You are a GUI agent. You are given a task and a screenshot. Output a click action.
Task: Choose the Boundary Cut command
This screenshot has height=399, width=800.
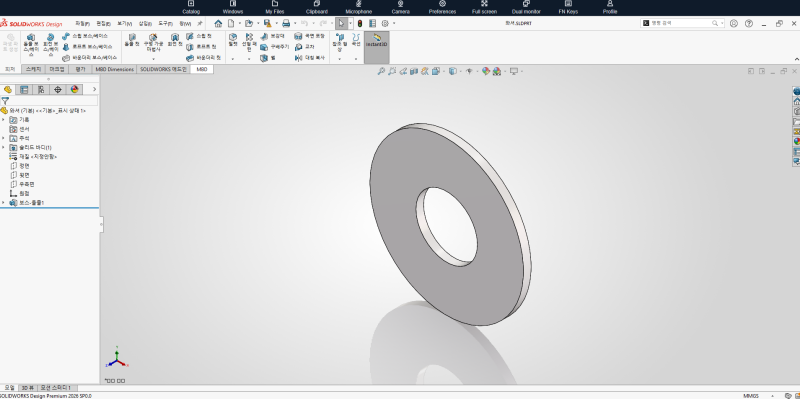click(x=204, y=58)
